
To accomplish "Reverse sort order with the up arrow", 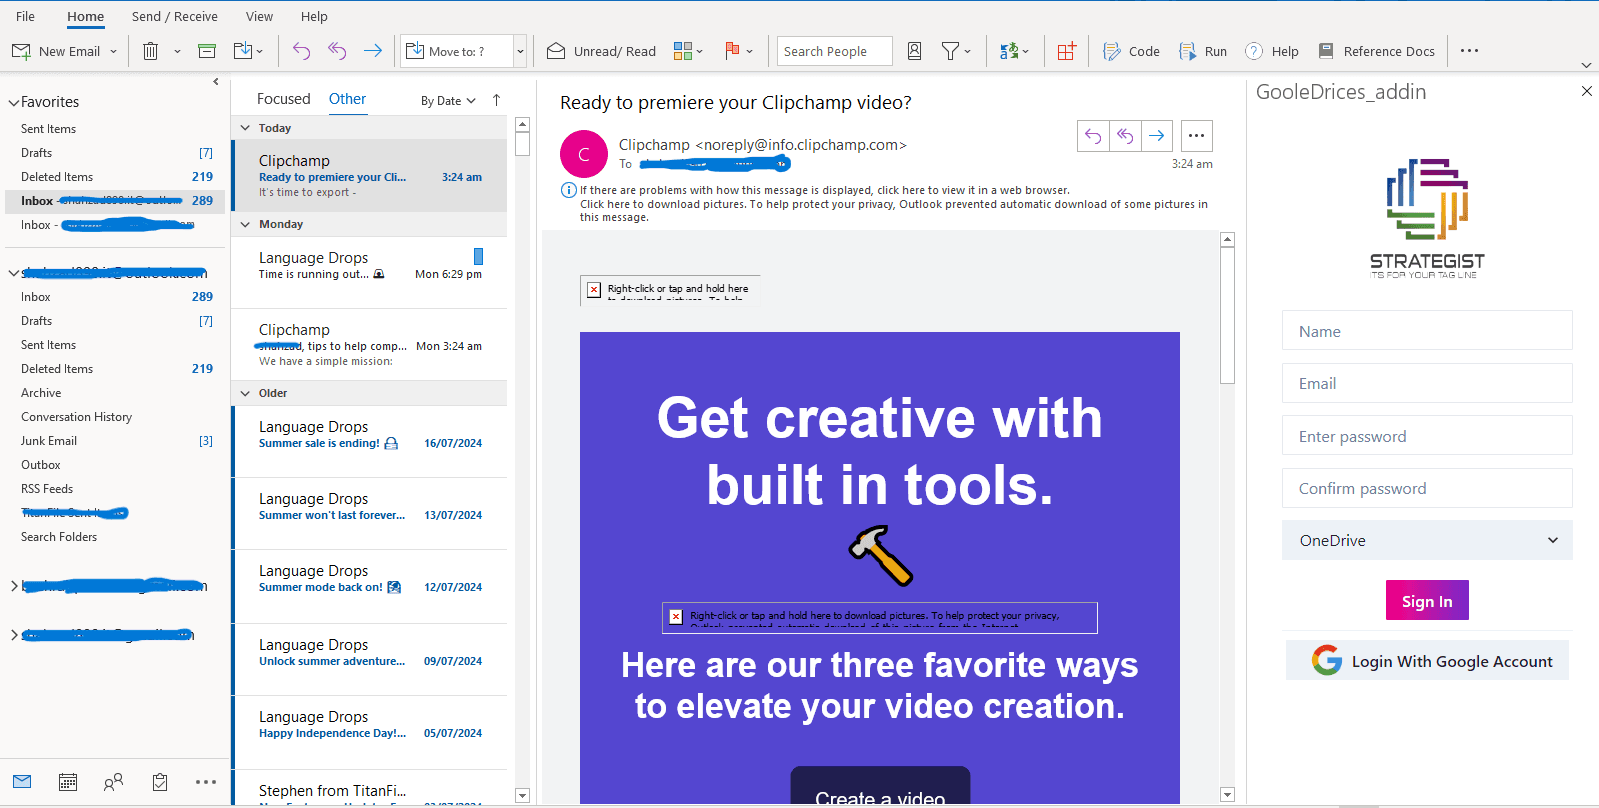I will (496, 100).
